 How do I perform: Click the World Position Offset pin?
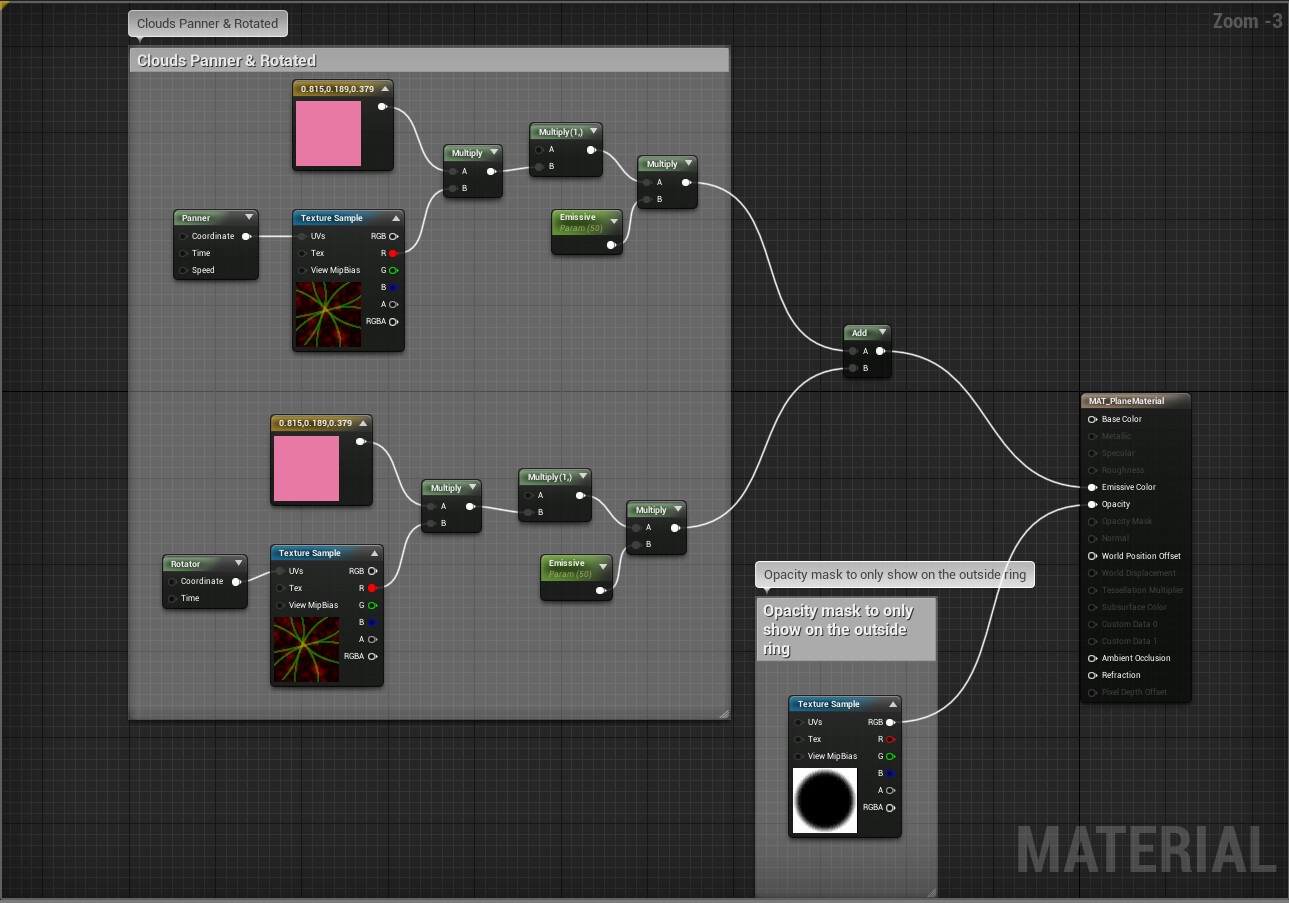[x=1092, y=556]
